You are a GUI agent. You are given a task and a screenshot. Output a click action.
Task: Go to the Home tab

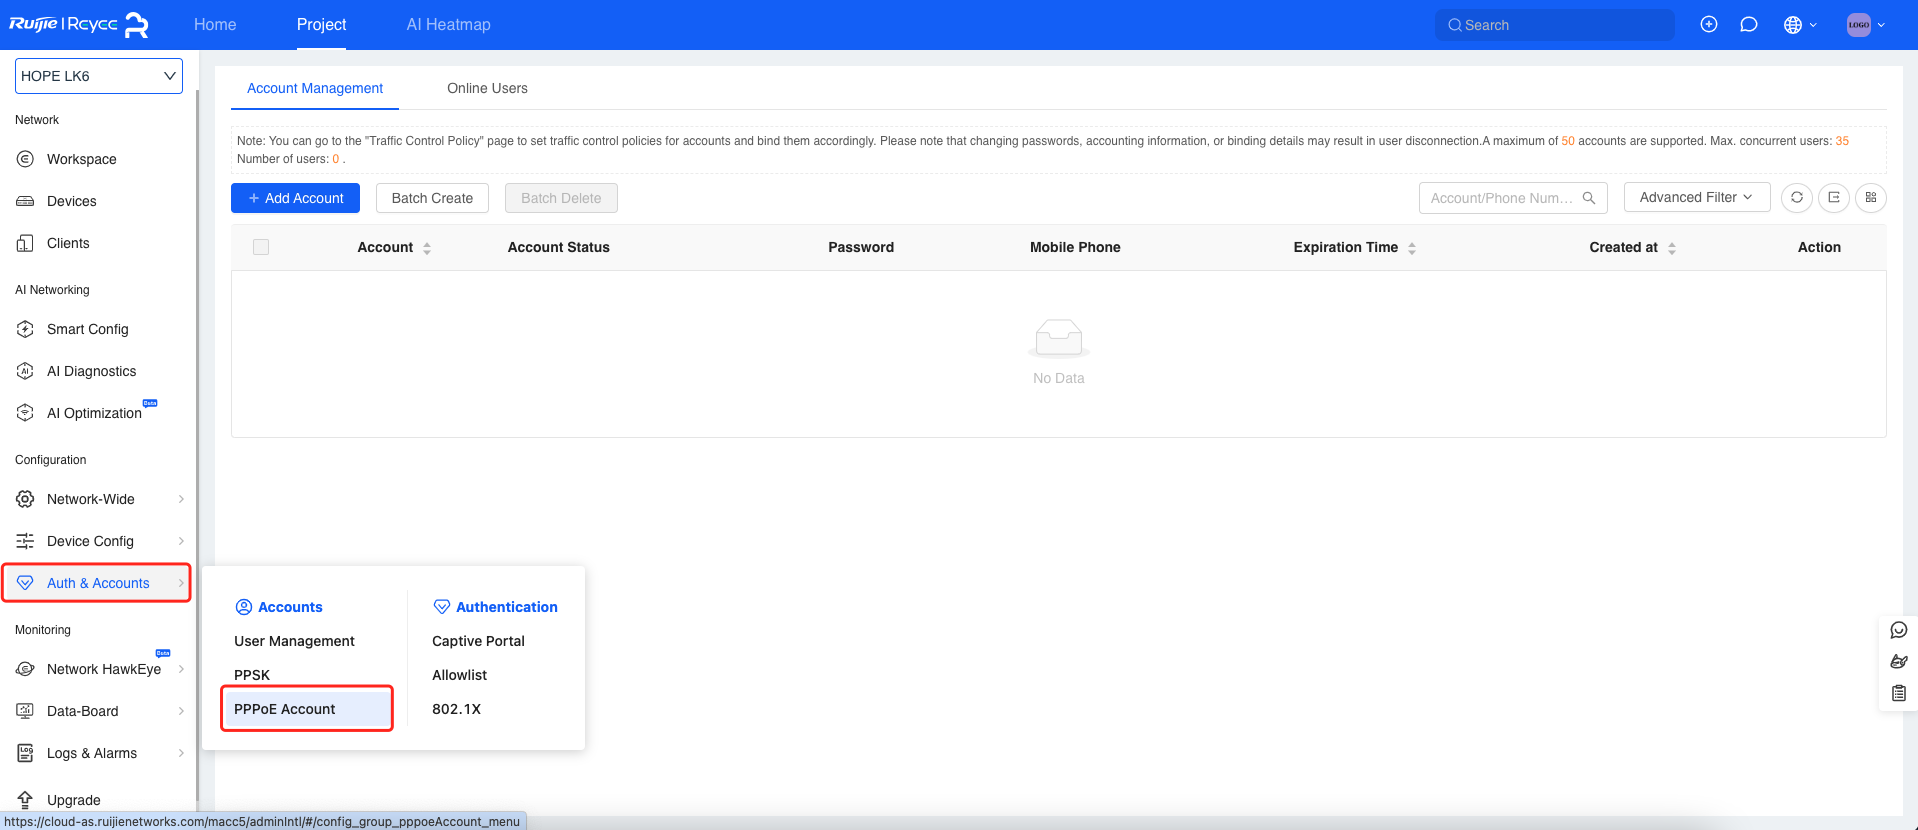215,24
